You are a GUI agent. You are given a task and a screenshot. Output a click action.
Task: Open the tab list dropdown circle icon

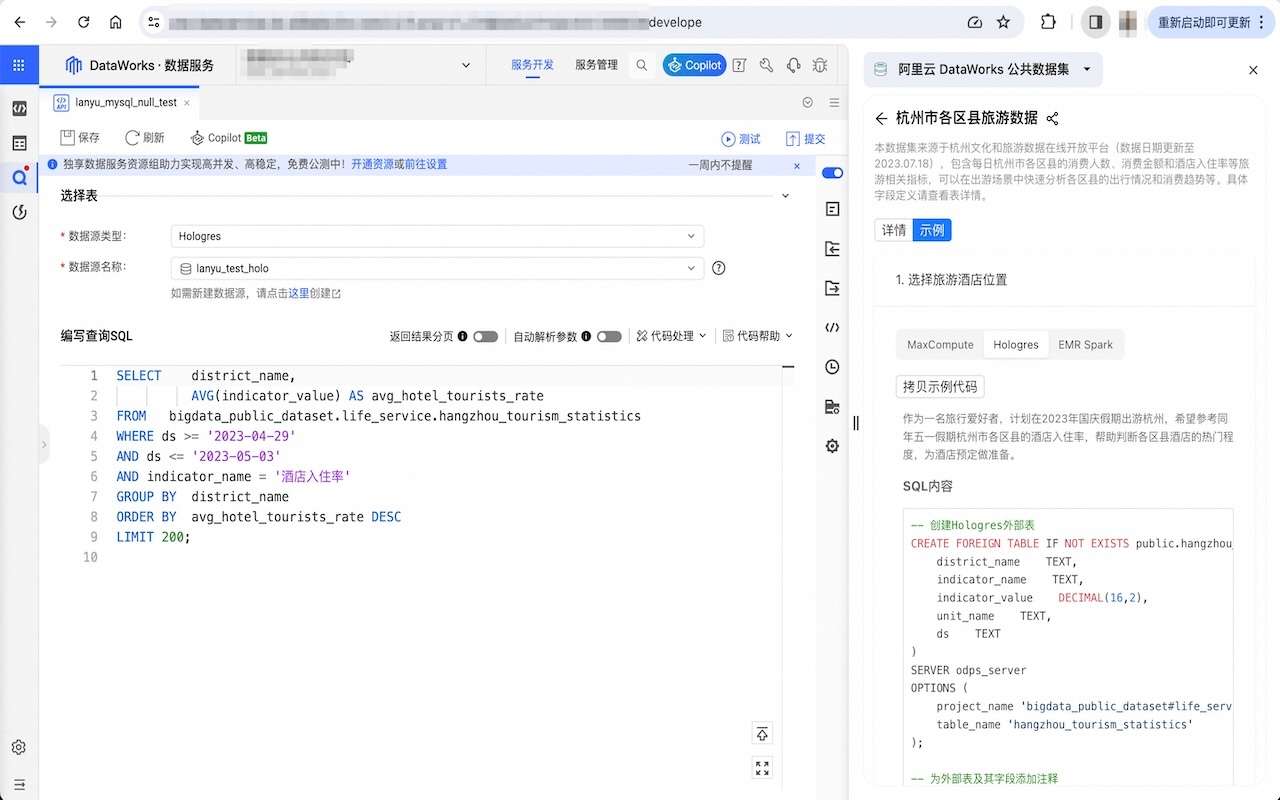[808, 102]
